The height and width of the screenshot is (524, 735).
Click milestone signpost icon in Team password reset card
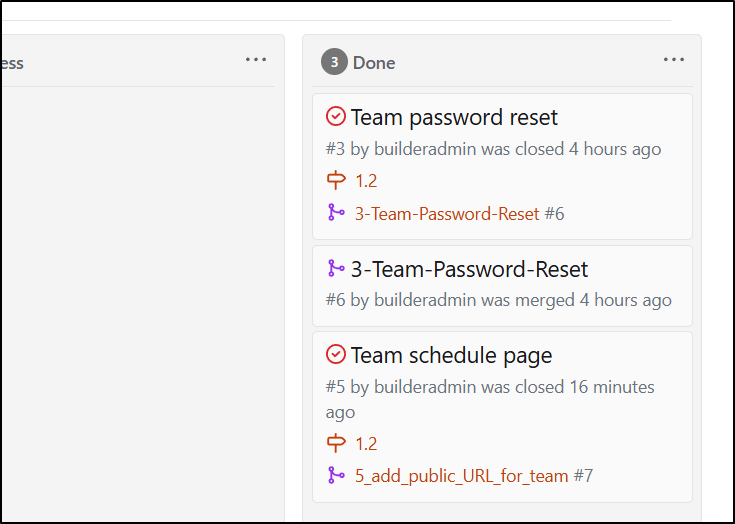point(336,180)
